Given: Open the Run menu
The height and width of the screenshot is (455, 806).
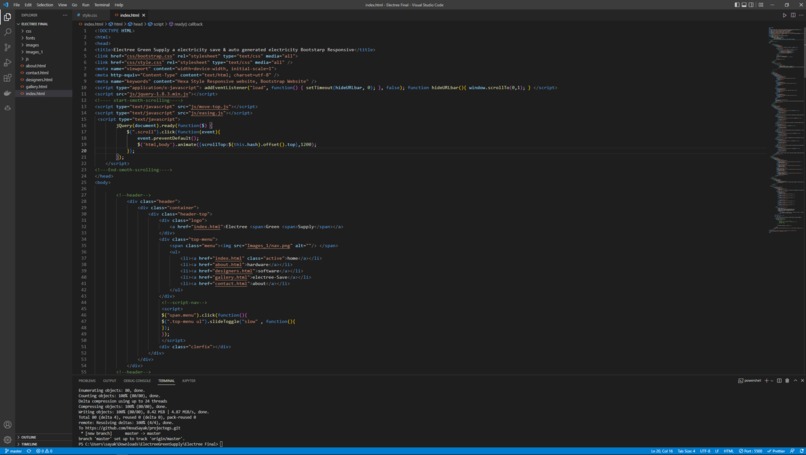Looking at the screenshot, I should (85, 5).
